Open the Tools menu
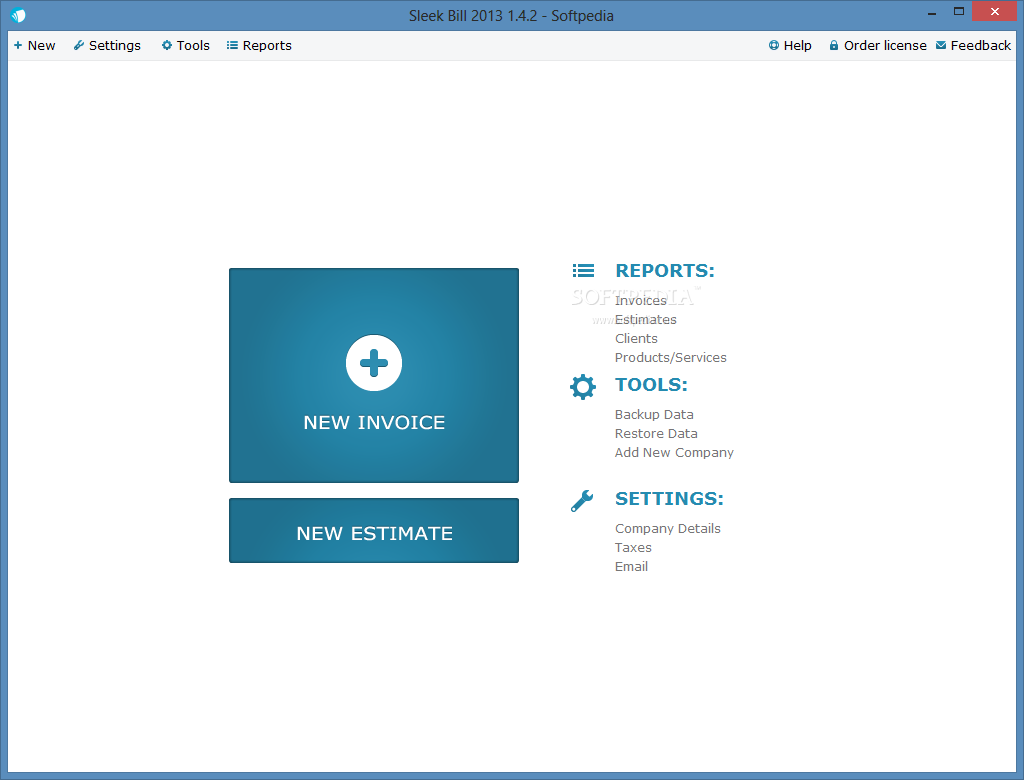 pos(185,46)
